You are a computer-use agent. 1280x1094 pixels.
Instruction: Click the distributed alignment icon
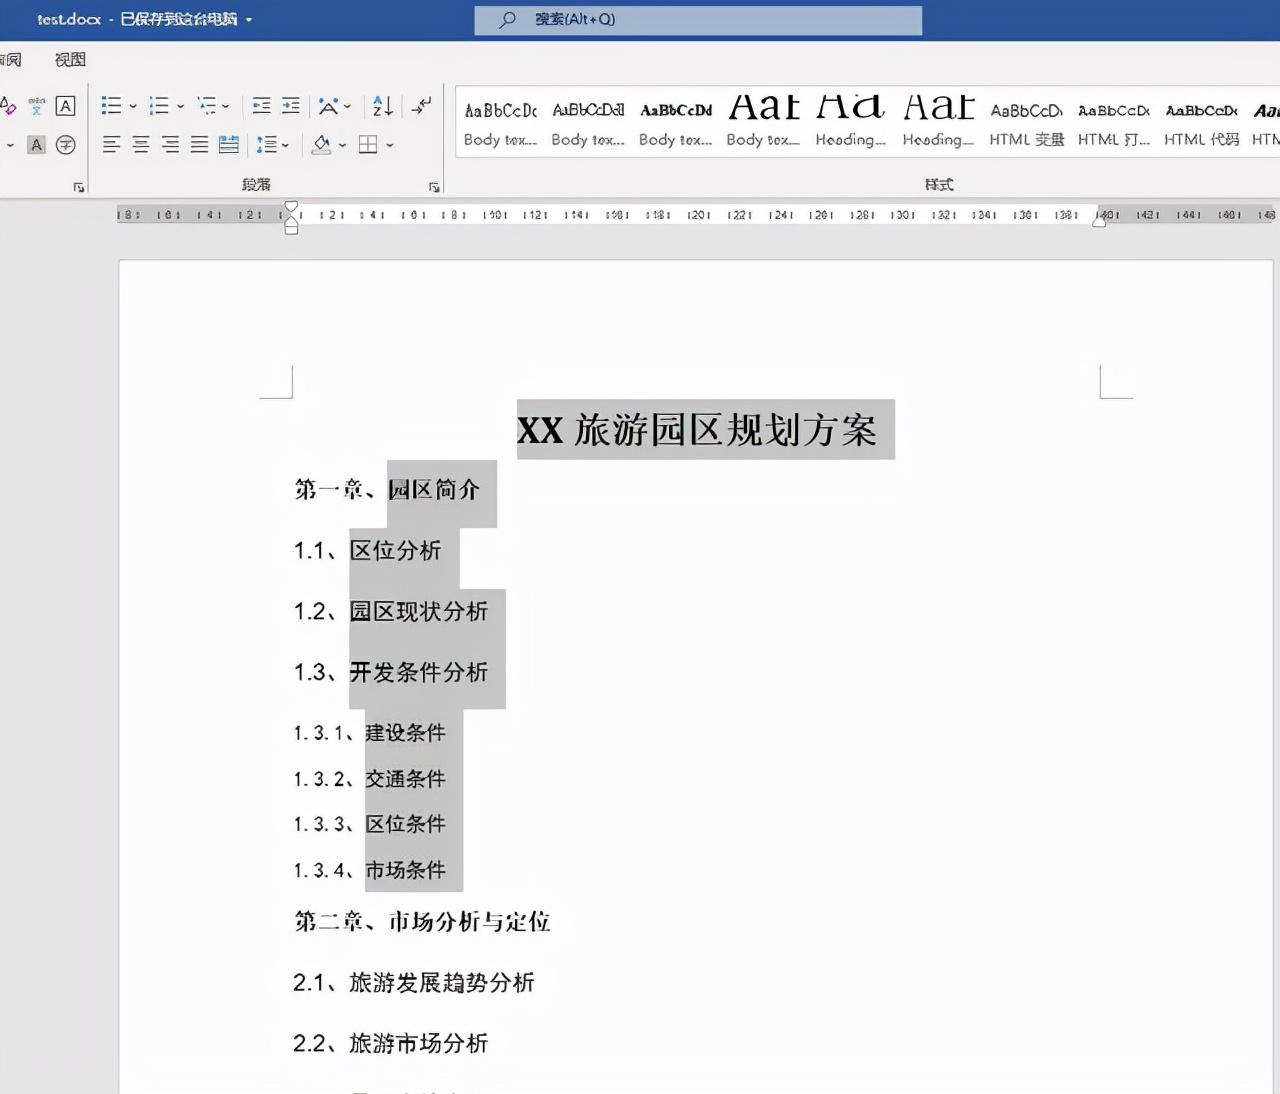[x=229, y=145]
